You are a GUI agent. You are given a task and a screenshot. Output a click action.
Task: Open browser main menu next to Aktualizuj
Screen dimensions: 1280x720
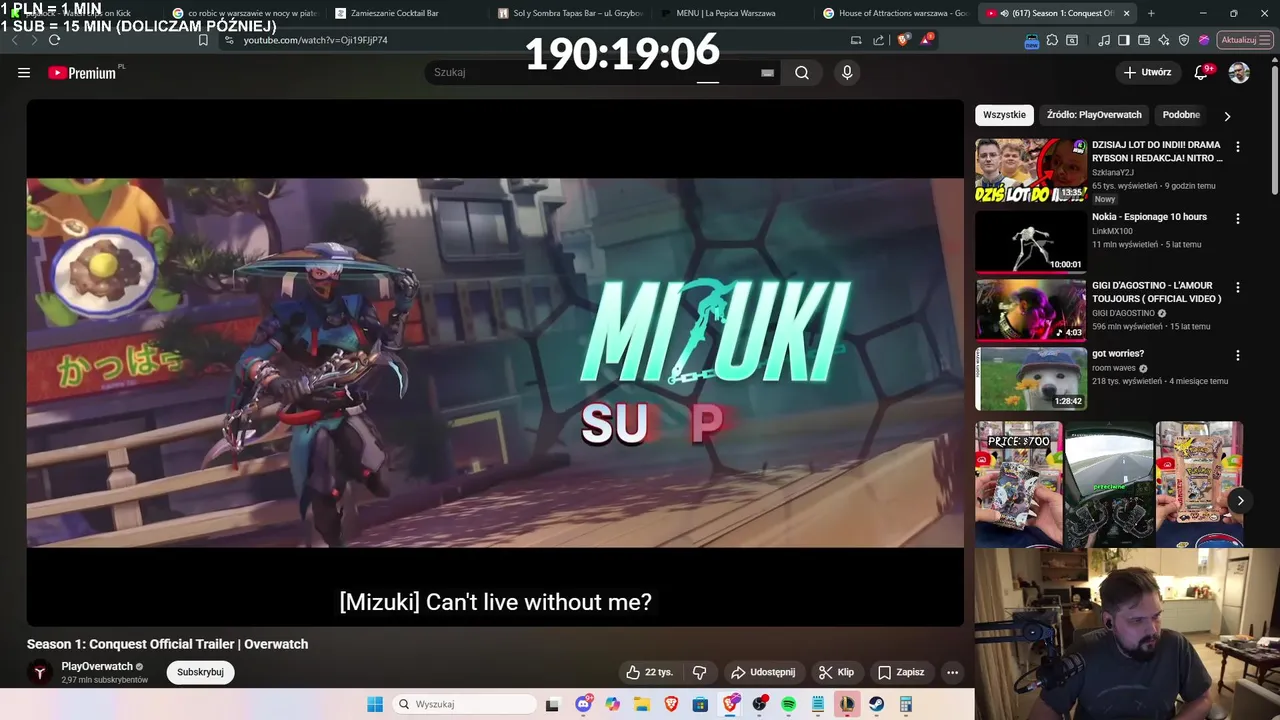click(1266, 40)
